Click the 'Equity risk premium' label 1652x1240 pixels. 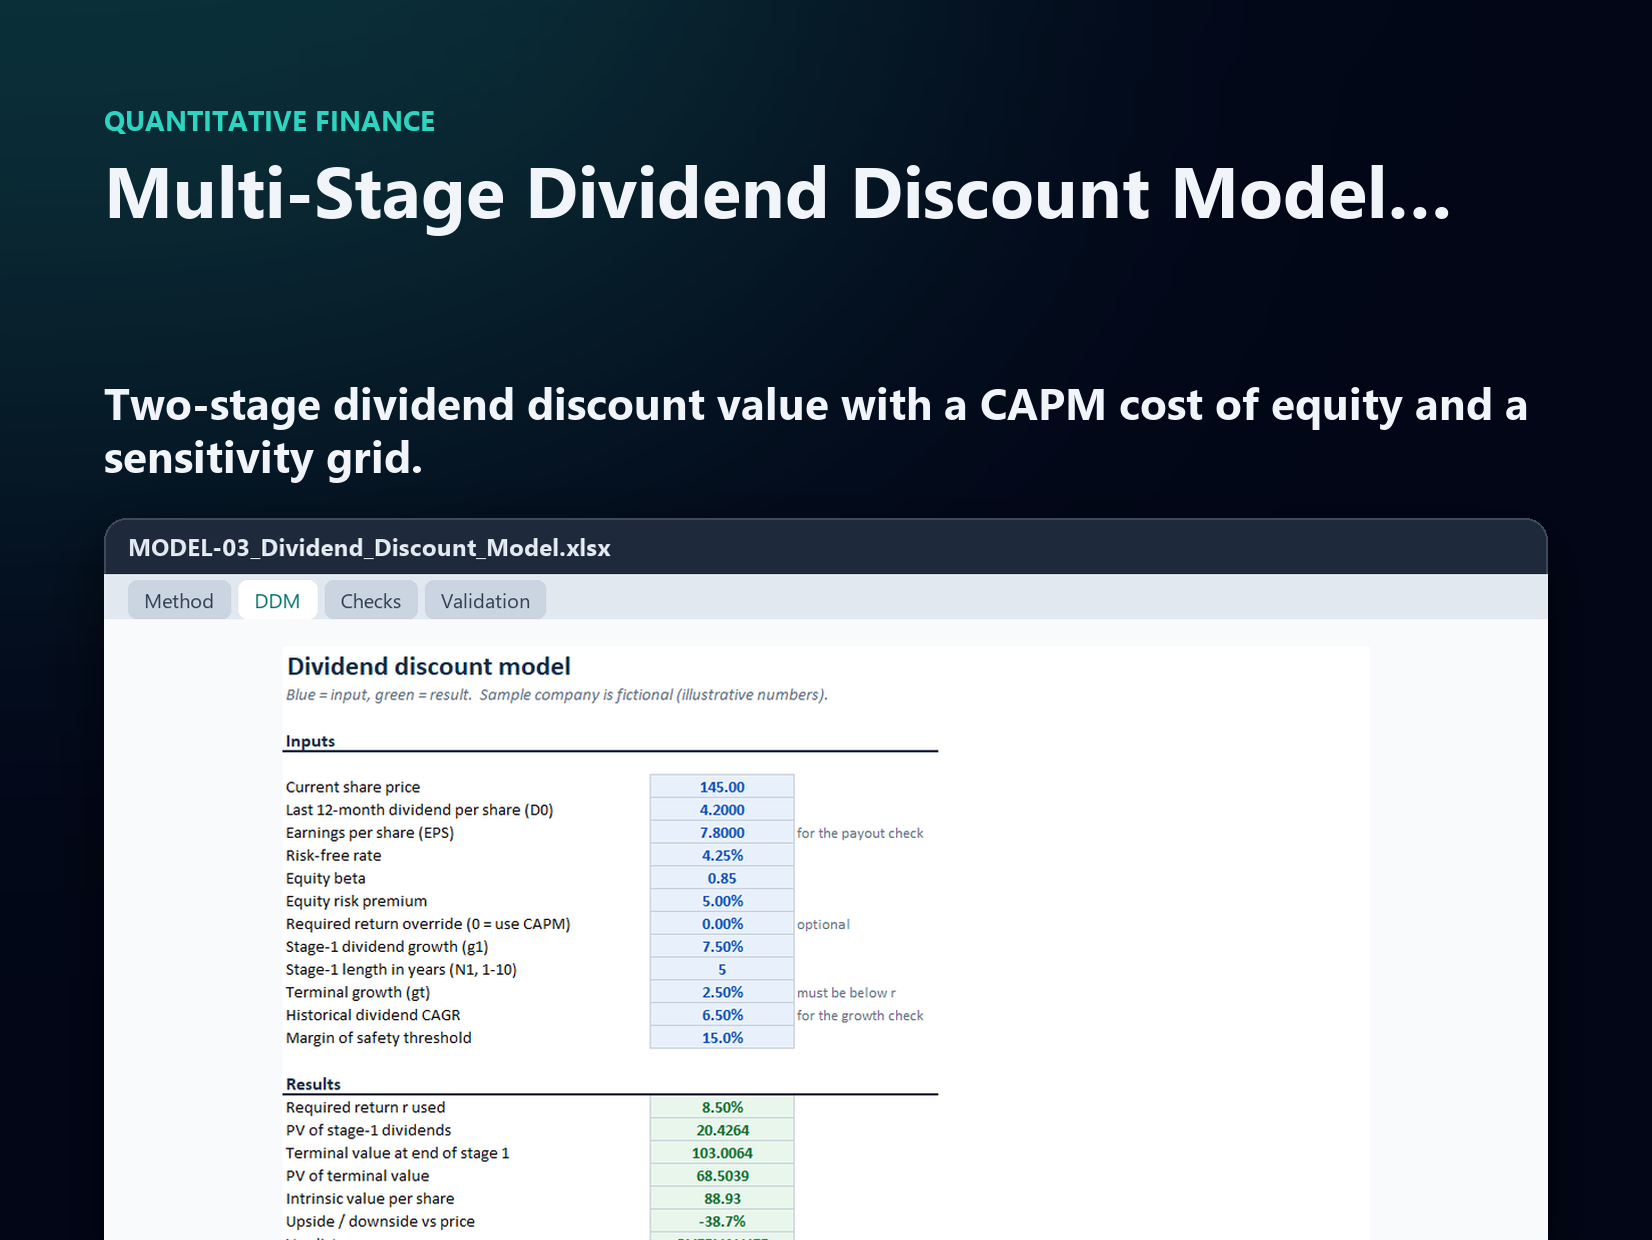[x=356, y=901]
